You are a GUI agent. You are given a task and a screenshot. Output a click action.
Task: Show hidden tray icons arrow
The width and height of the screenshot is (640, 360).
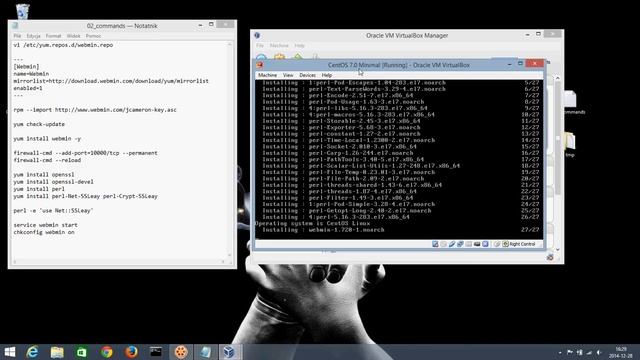click(560, 352)
